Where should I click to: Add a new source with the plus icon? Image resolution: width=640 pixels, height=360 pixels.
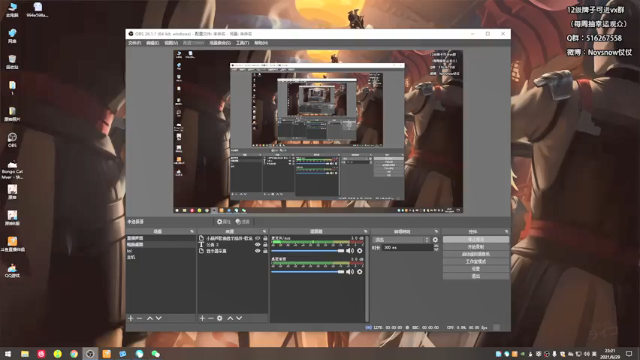pos(202,318)
